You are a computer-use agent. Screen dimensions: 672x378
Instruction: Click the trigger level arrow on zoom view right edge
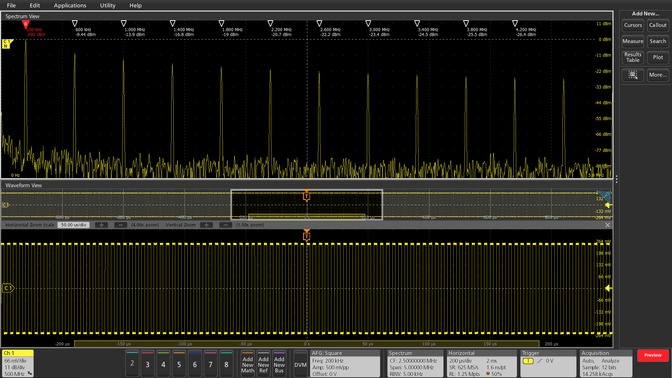click(x=608, y=288)
